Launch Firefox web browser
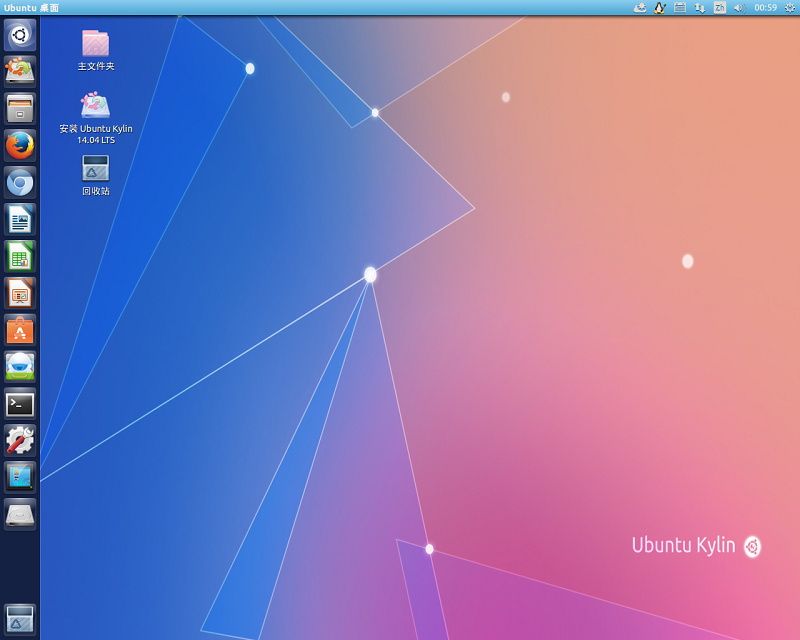 (20, 145)
